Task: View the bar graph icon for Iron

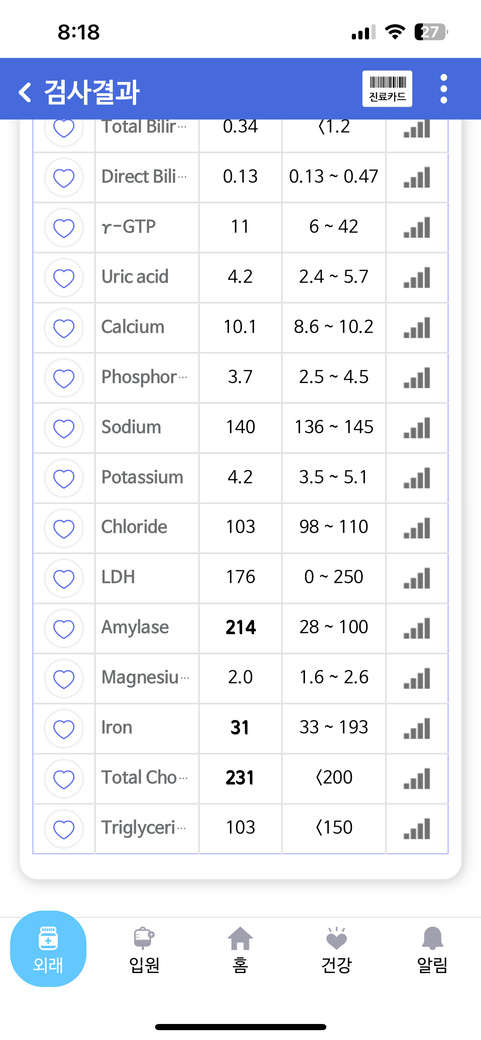Action: (417, 728)
